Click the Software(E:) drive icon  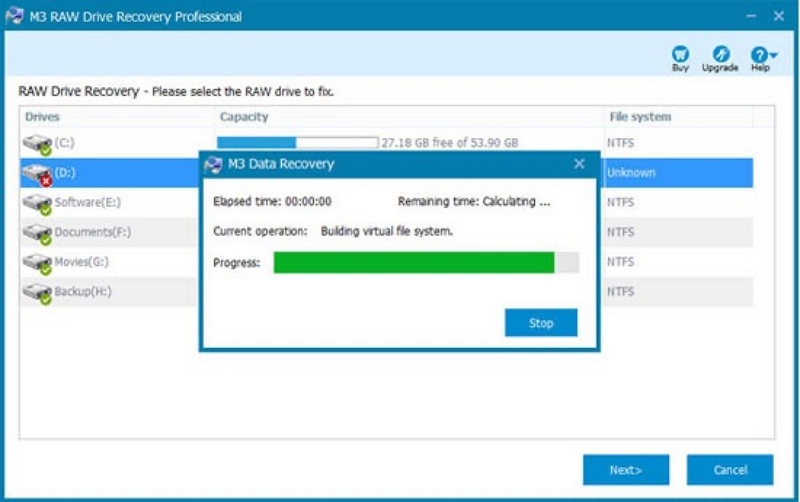click(x=37, y=204)
